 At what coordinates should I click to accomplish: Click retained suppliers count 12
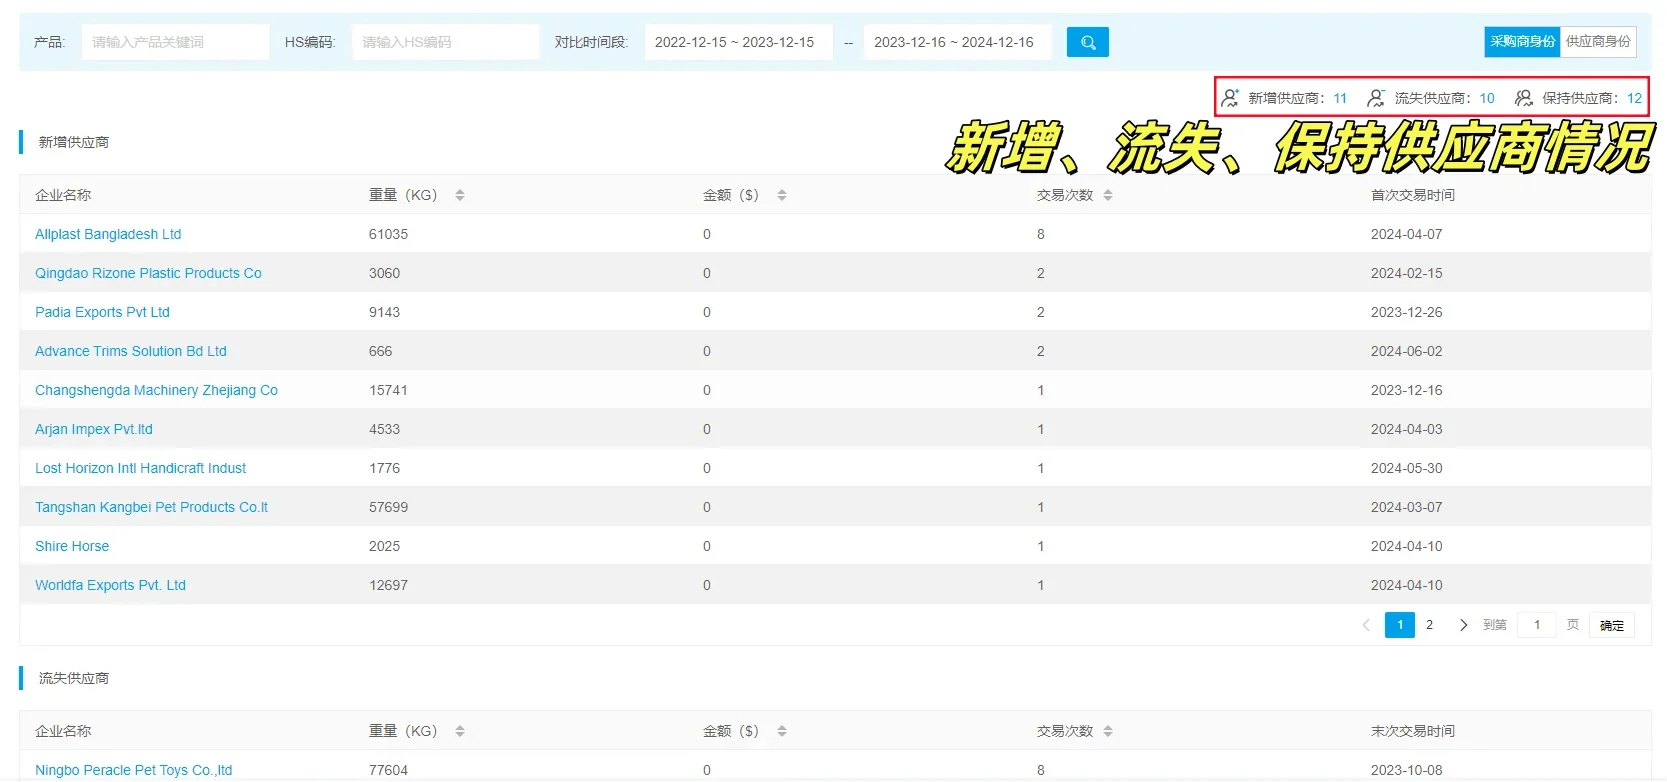pos(1634,98)
